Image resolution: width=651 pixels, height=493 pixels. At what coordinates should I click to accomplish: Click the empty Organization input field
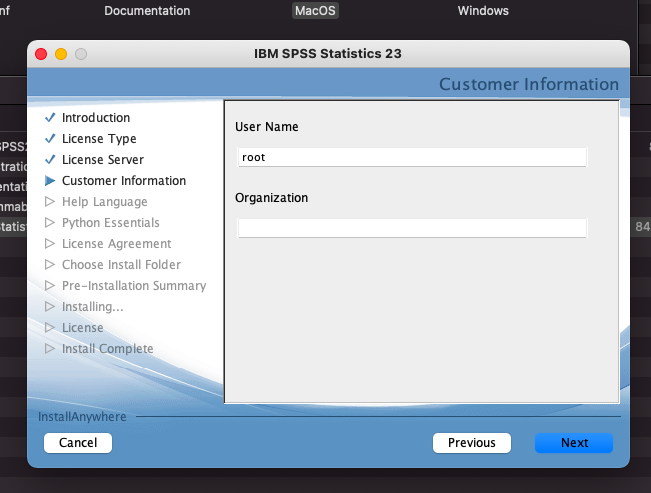tap(412, 228)
